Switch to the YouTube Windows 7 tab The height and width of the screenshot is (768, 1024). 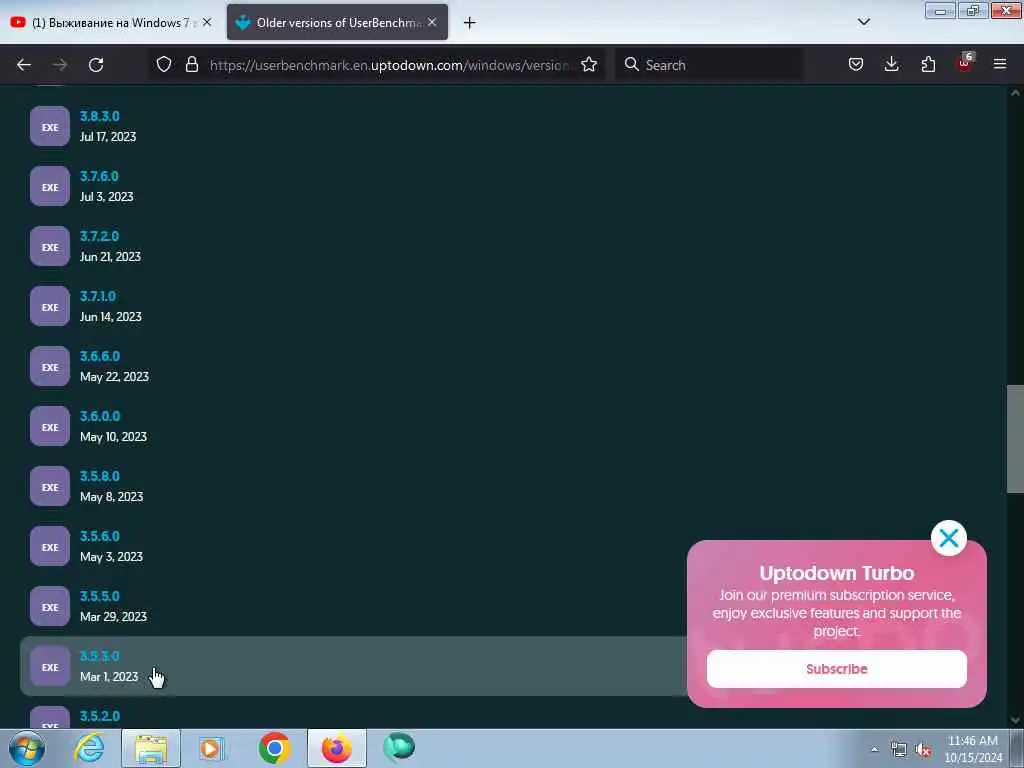[111, 23]
